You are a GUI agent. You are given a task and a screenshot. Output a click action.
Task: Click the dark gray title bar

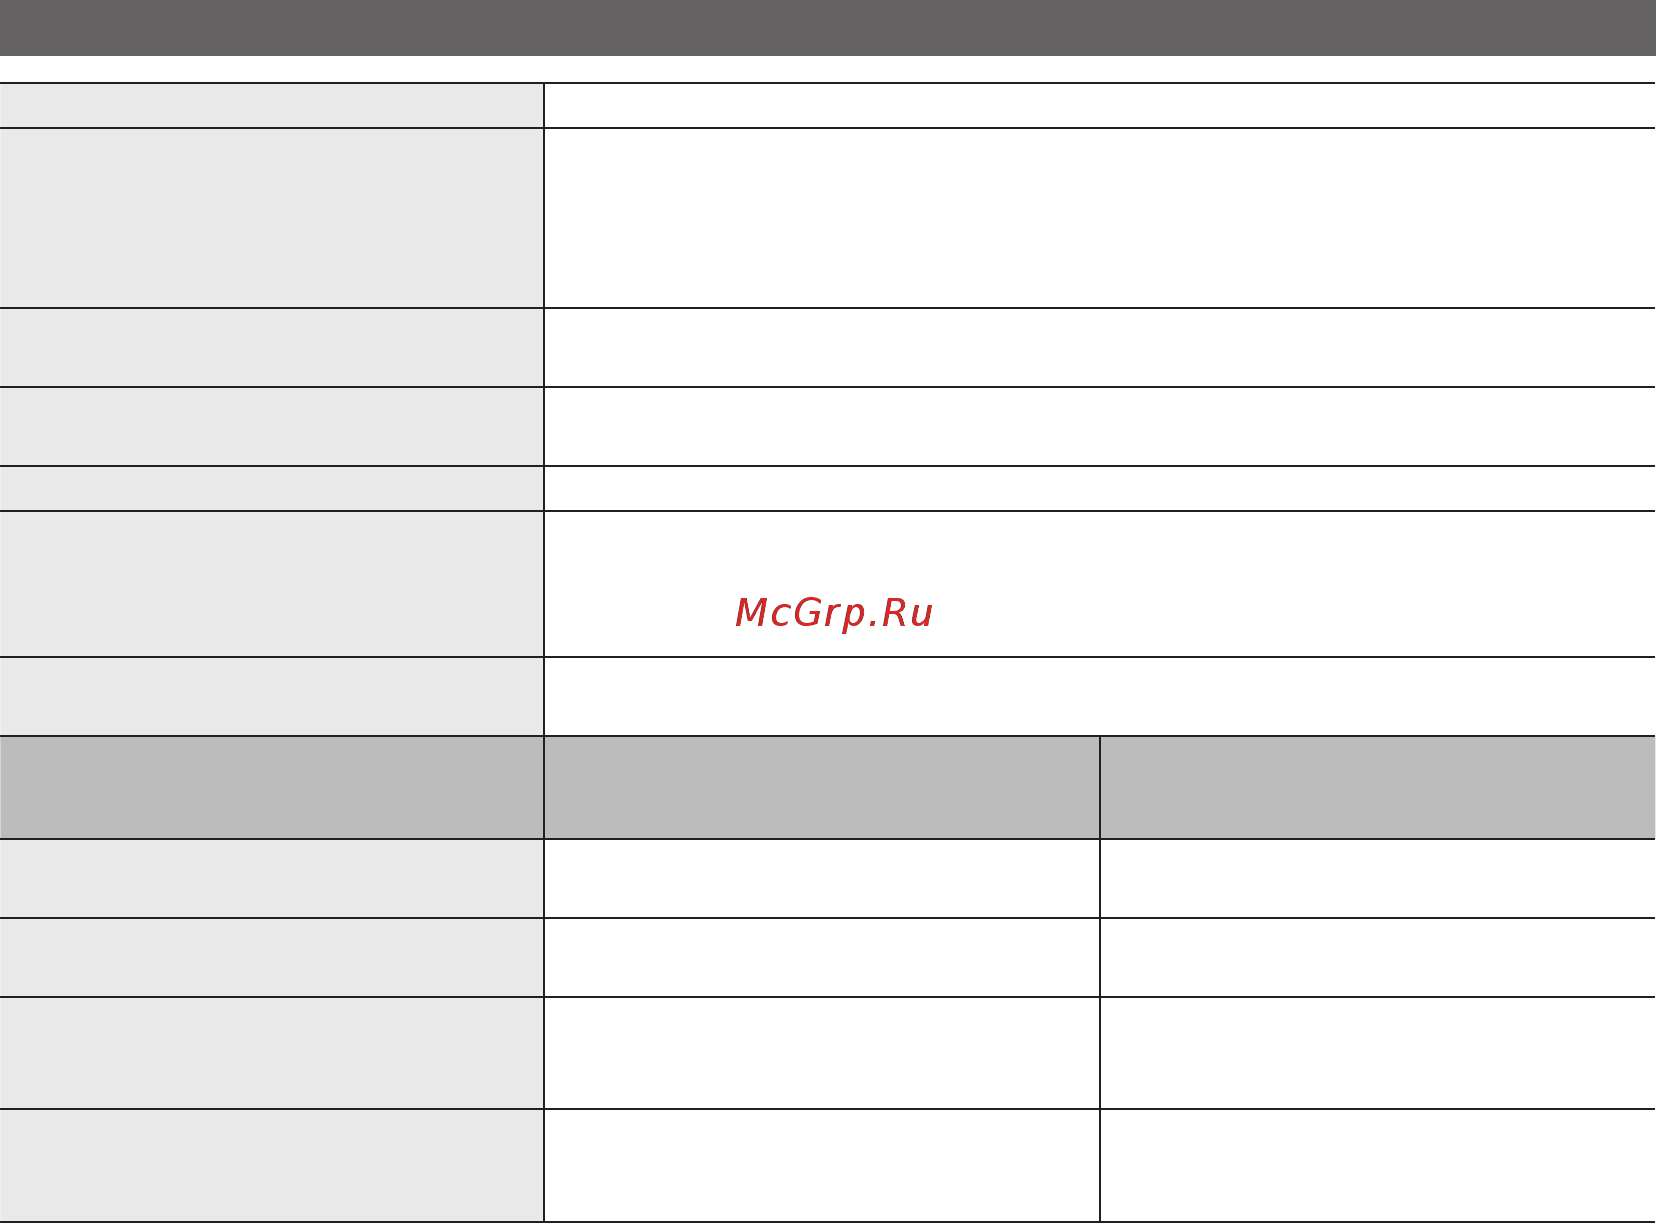click(828, 28)
